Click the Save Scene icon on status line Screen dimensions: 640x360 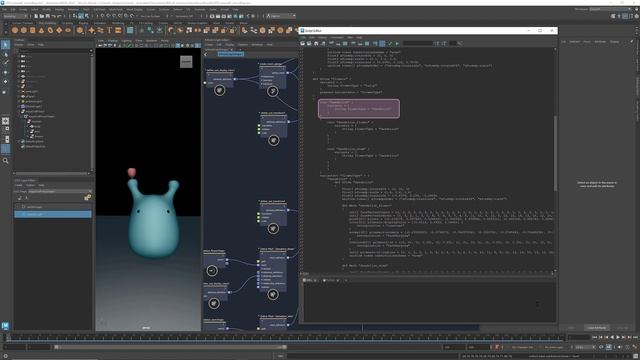pos(48,16)
